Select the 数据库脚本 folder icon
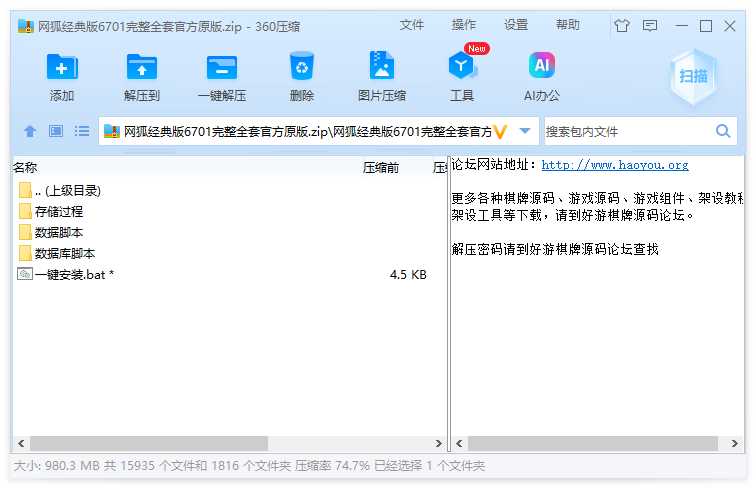 [x=25, y=253]
